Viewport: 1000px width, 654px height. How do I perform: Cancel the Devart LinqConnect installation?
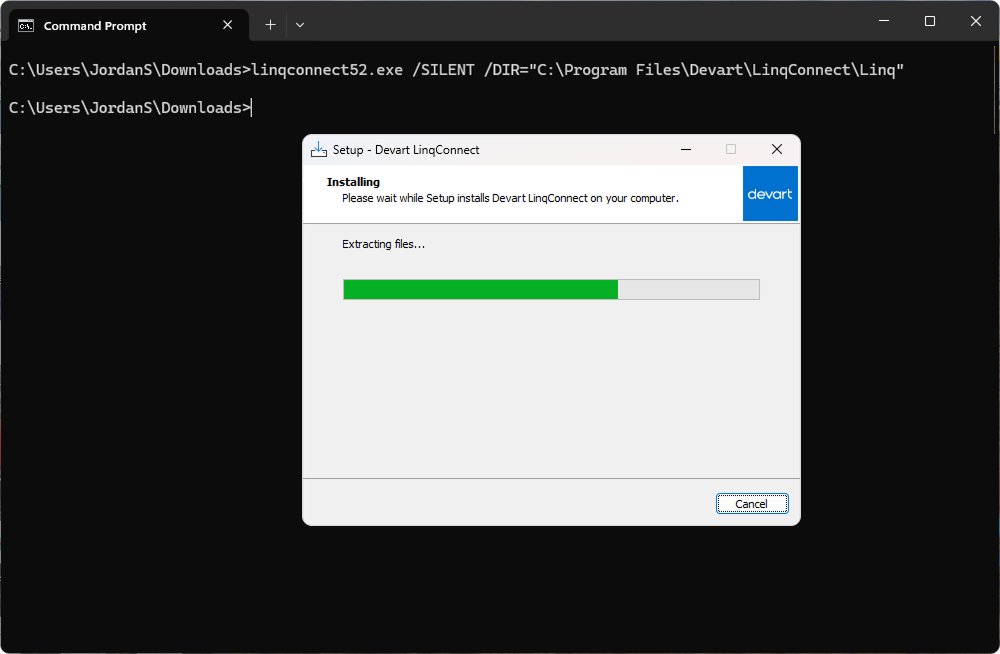pyautogui.click(x=752, y=503)
